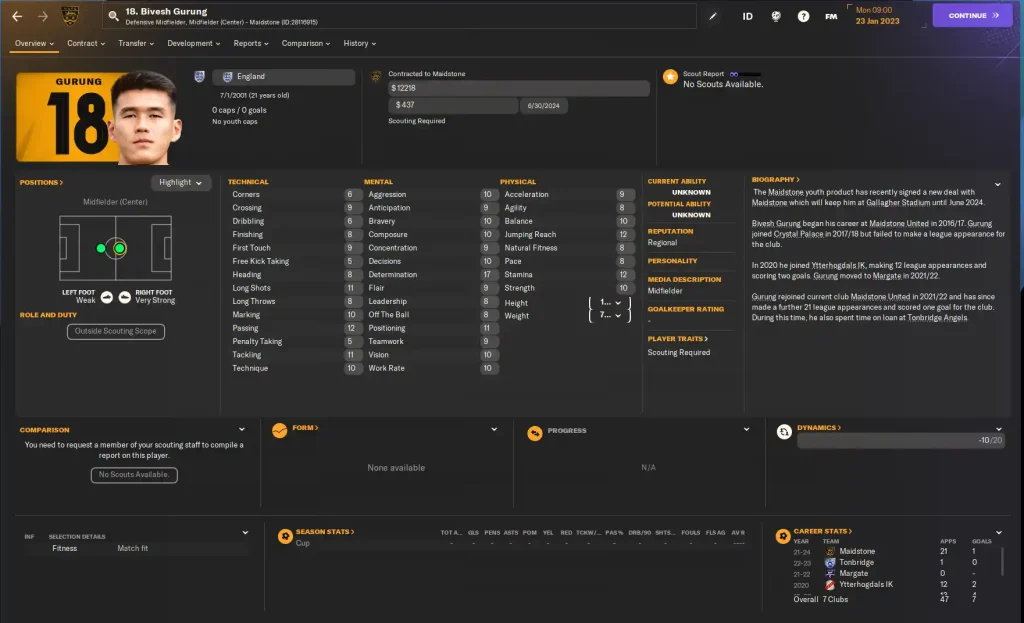Click the defensive midfield position dot
Image resolution: width=1024 pixels, height=623 pixels.
tap(101, 248)
